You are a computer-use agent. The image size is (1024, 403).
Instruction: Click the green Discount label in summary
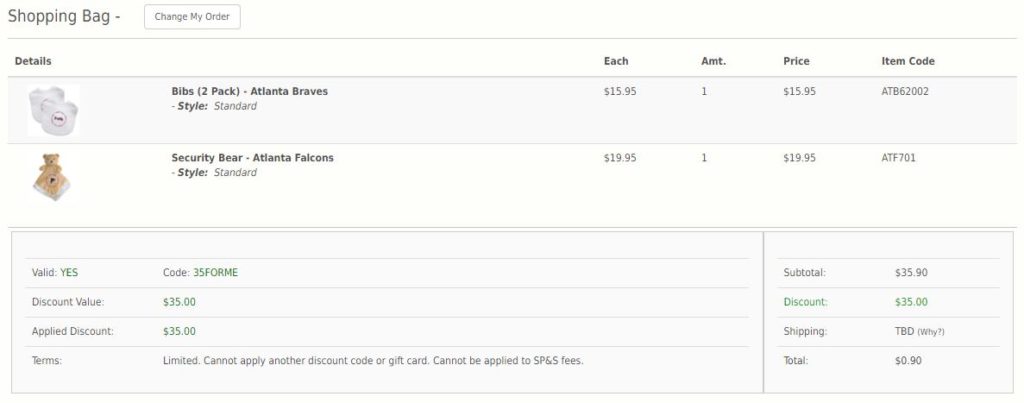point(808,302)
